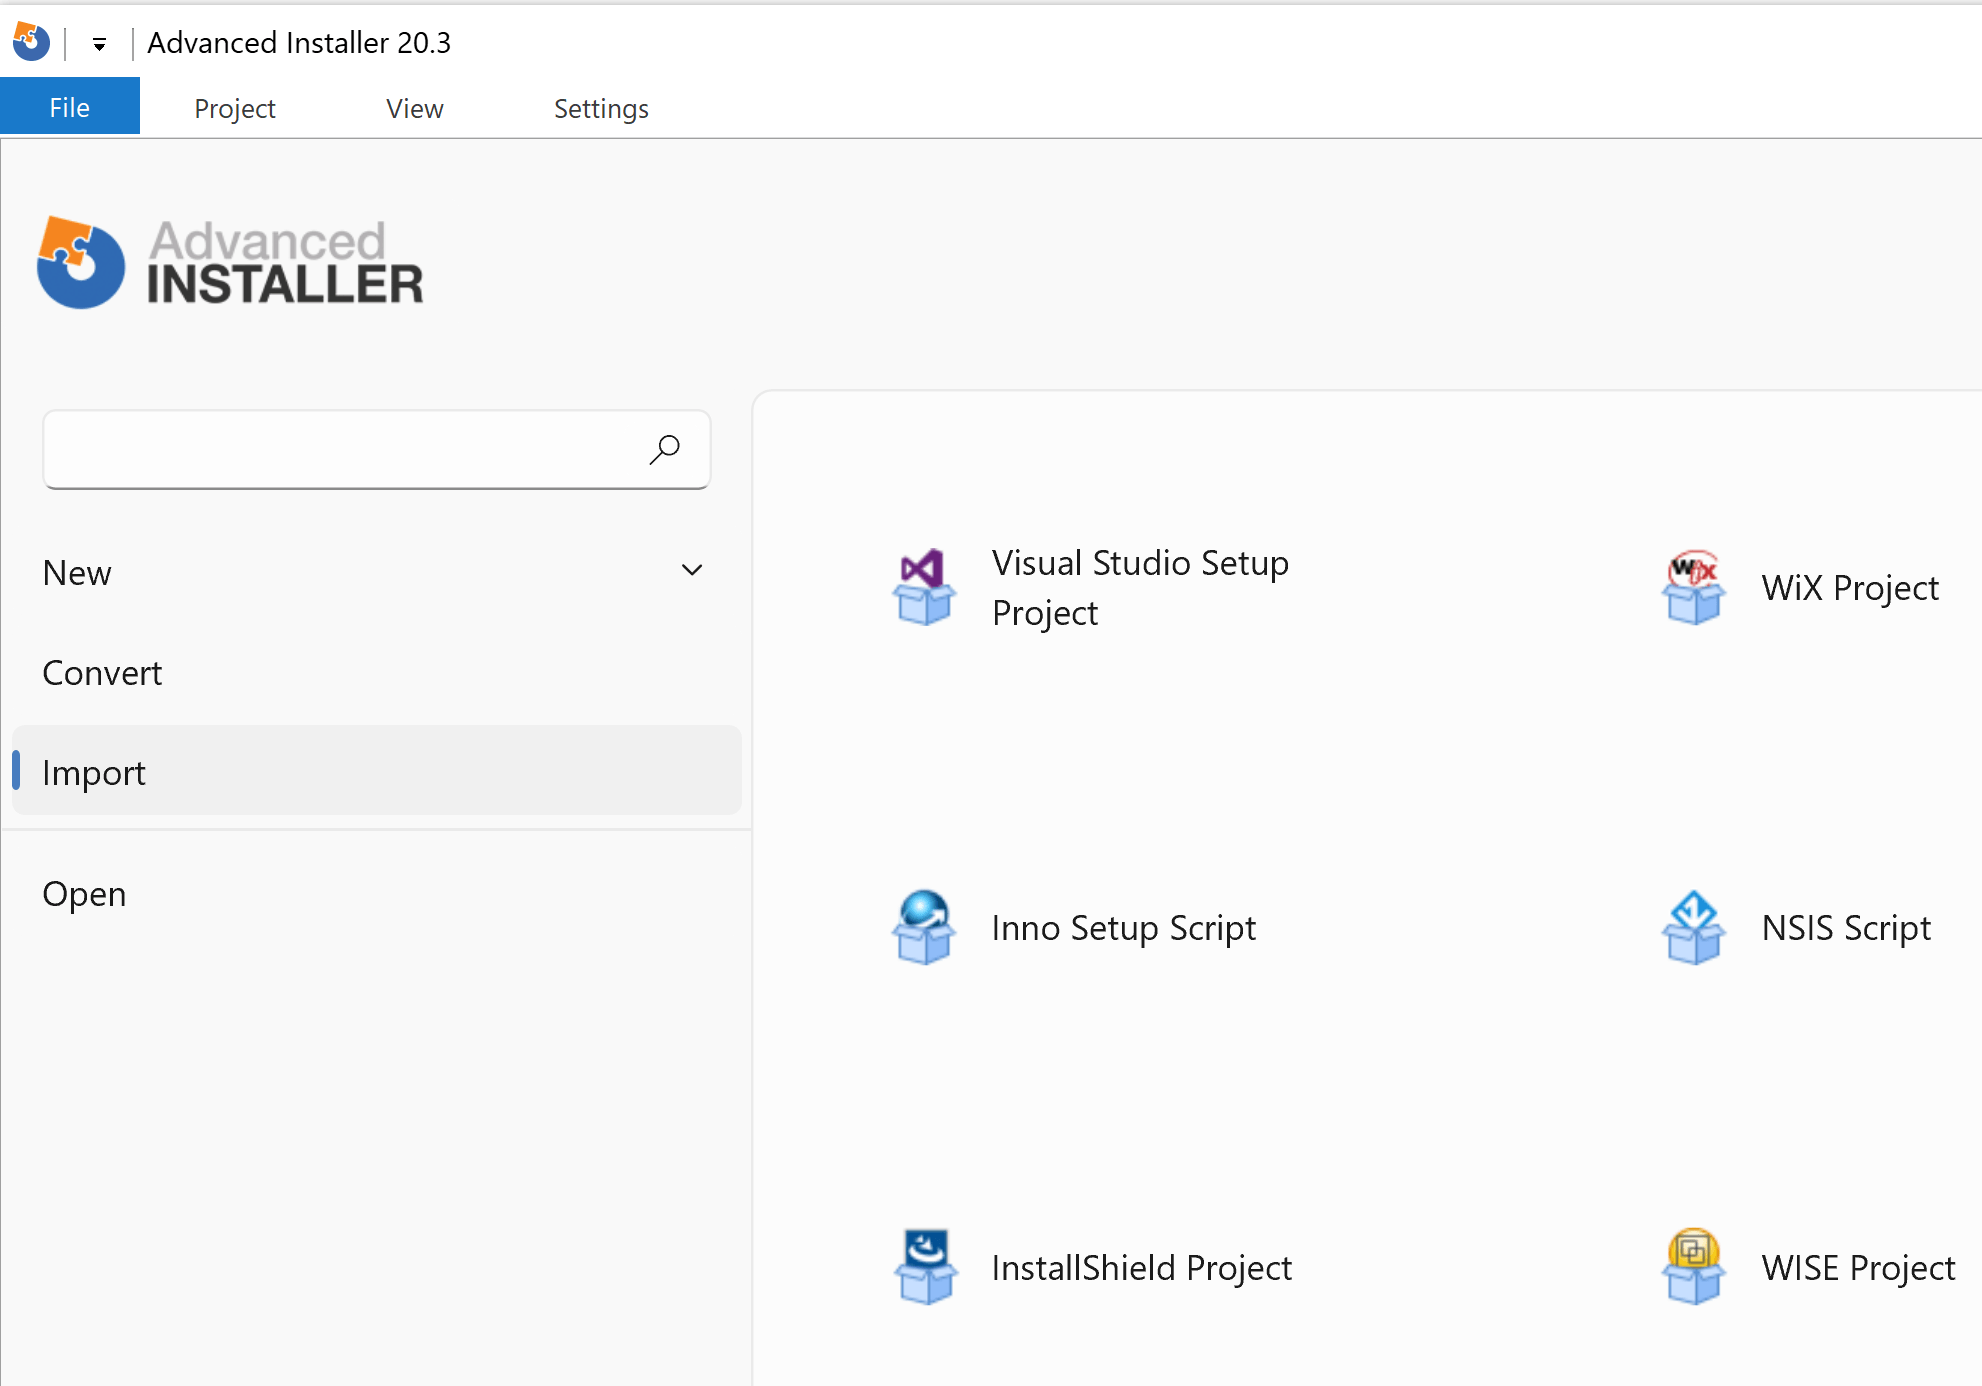Click the NSIS Script icon
The height and width of the screenshot is (1386, 1982).
point(1693,927)
